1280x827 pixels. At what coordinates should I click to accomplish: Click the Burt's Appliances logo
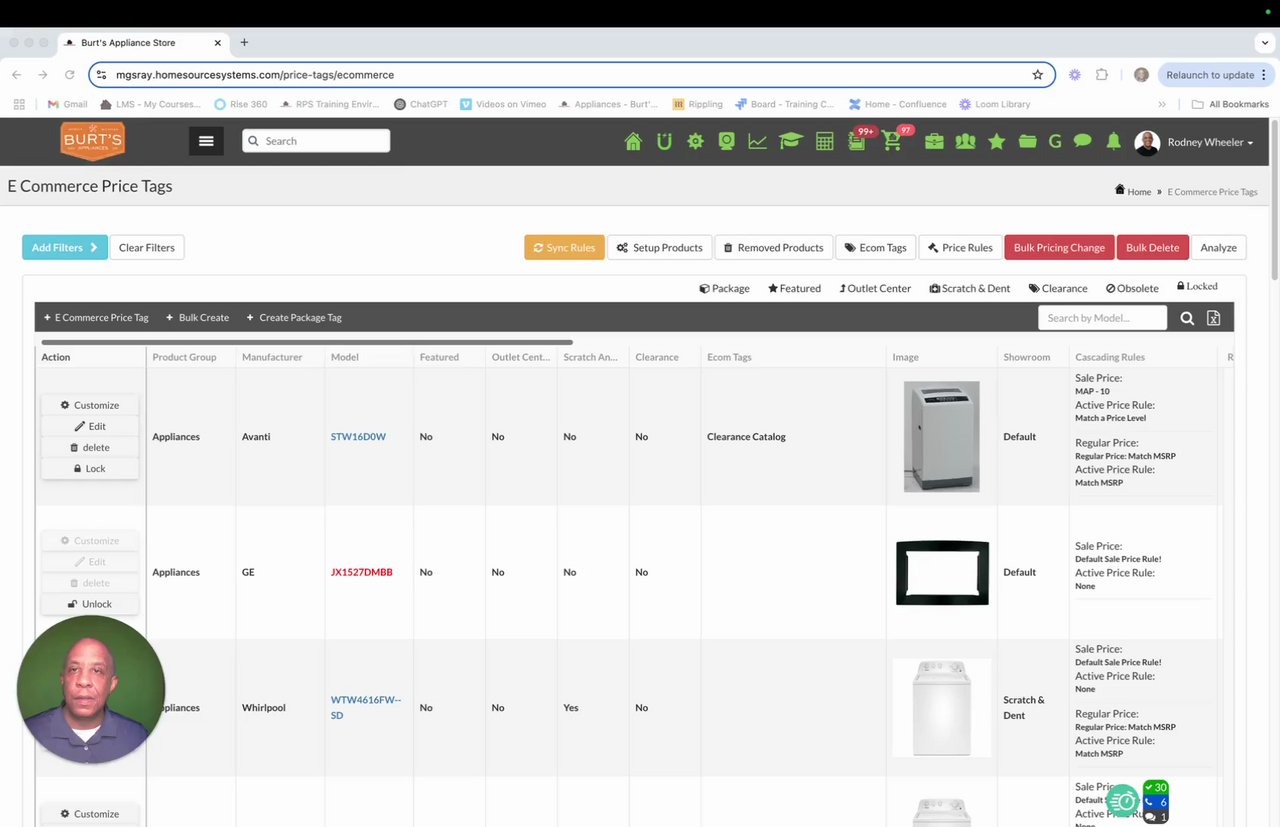pos(92,142)
